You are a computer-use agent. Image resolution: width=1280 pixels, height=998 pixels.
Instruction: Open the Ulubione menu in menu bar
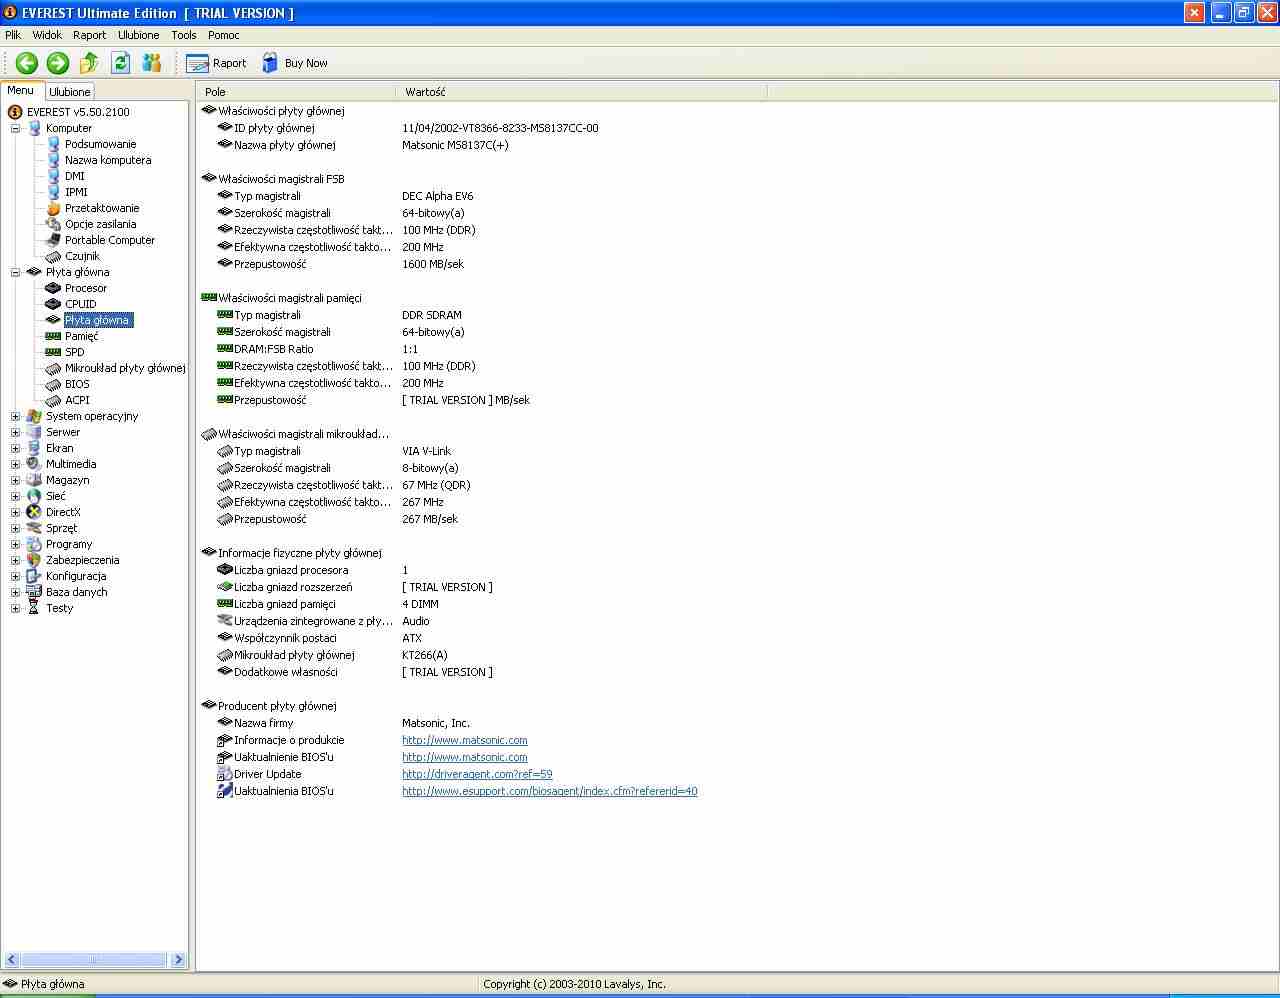pos(138,35)
